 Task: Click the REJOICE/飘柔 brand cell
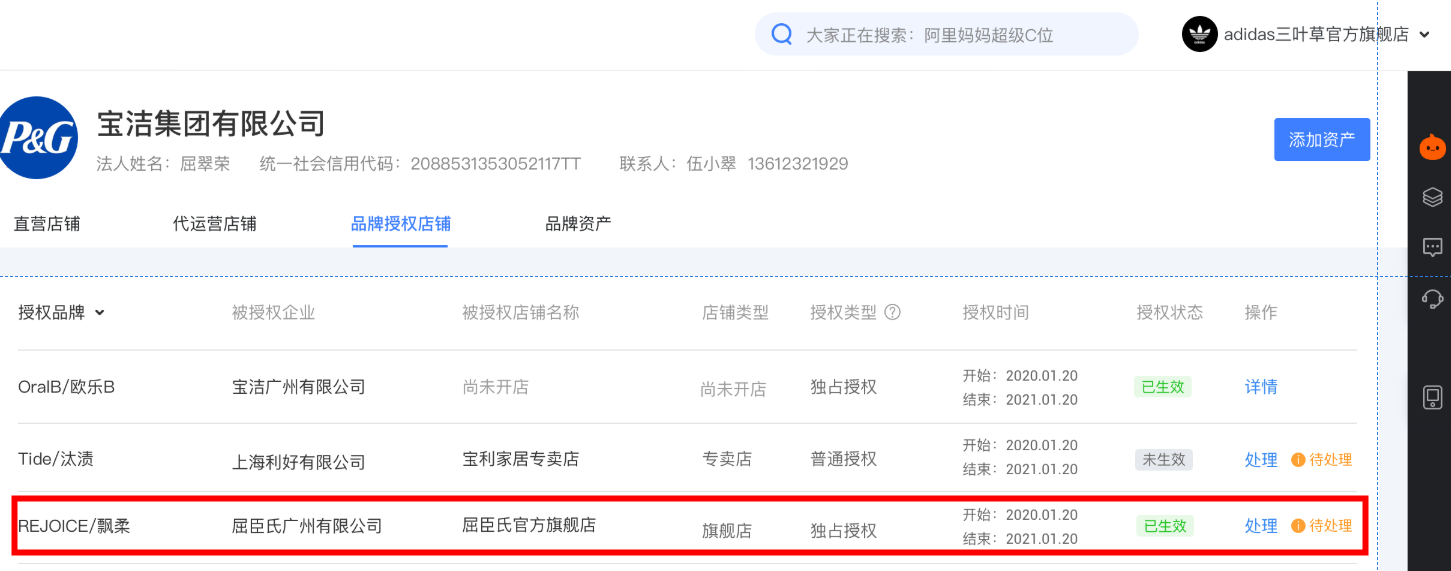[x=74, y=526]
